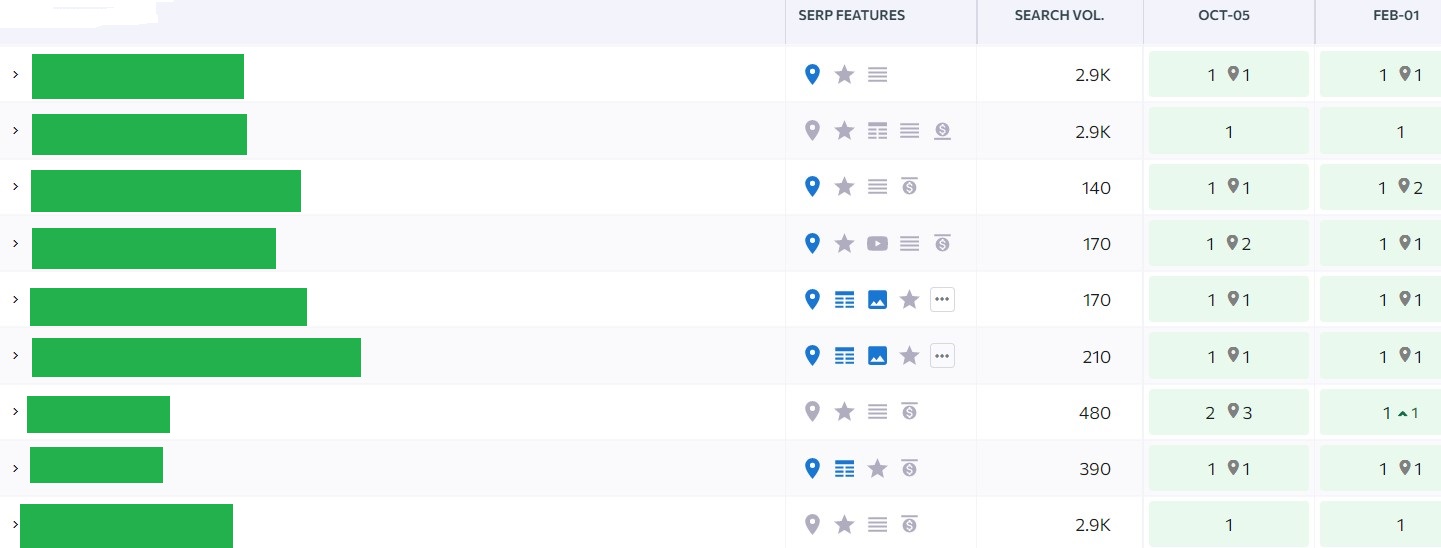Click the blue table icon in the 390 row
Screen dimensions: 1441x548
coord(845,468)
